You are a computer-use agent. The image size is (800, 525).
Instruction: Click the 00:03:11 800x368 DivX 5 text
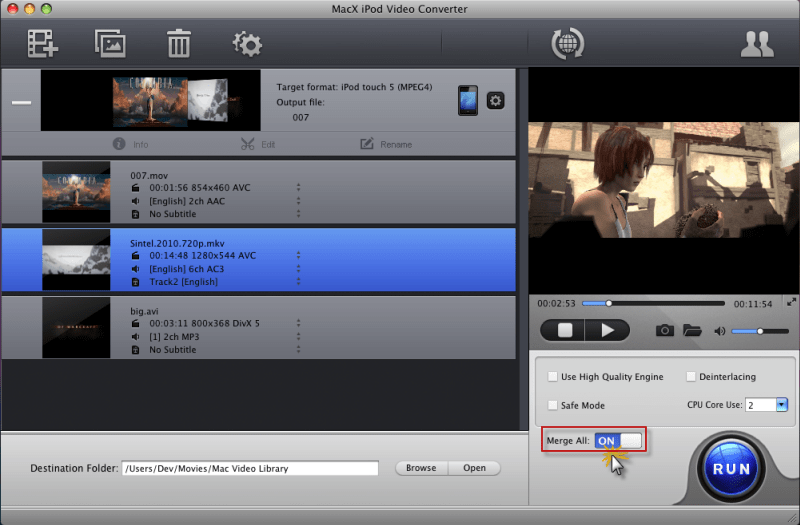tap(204, 323)
